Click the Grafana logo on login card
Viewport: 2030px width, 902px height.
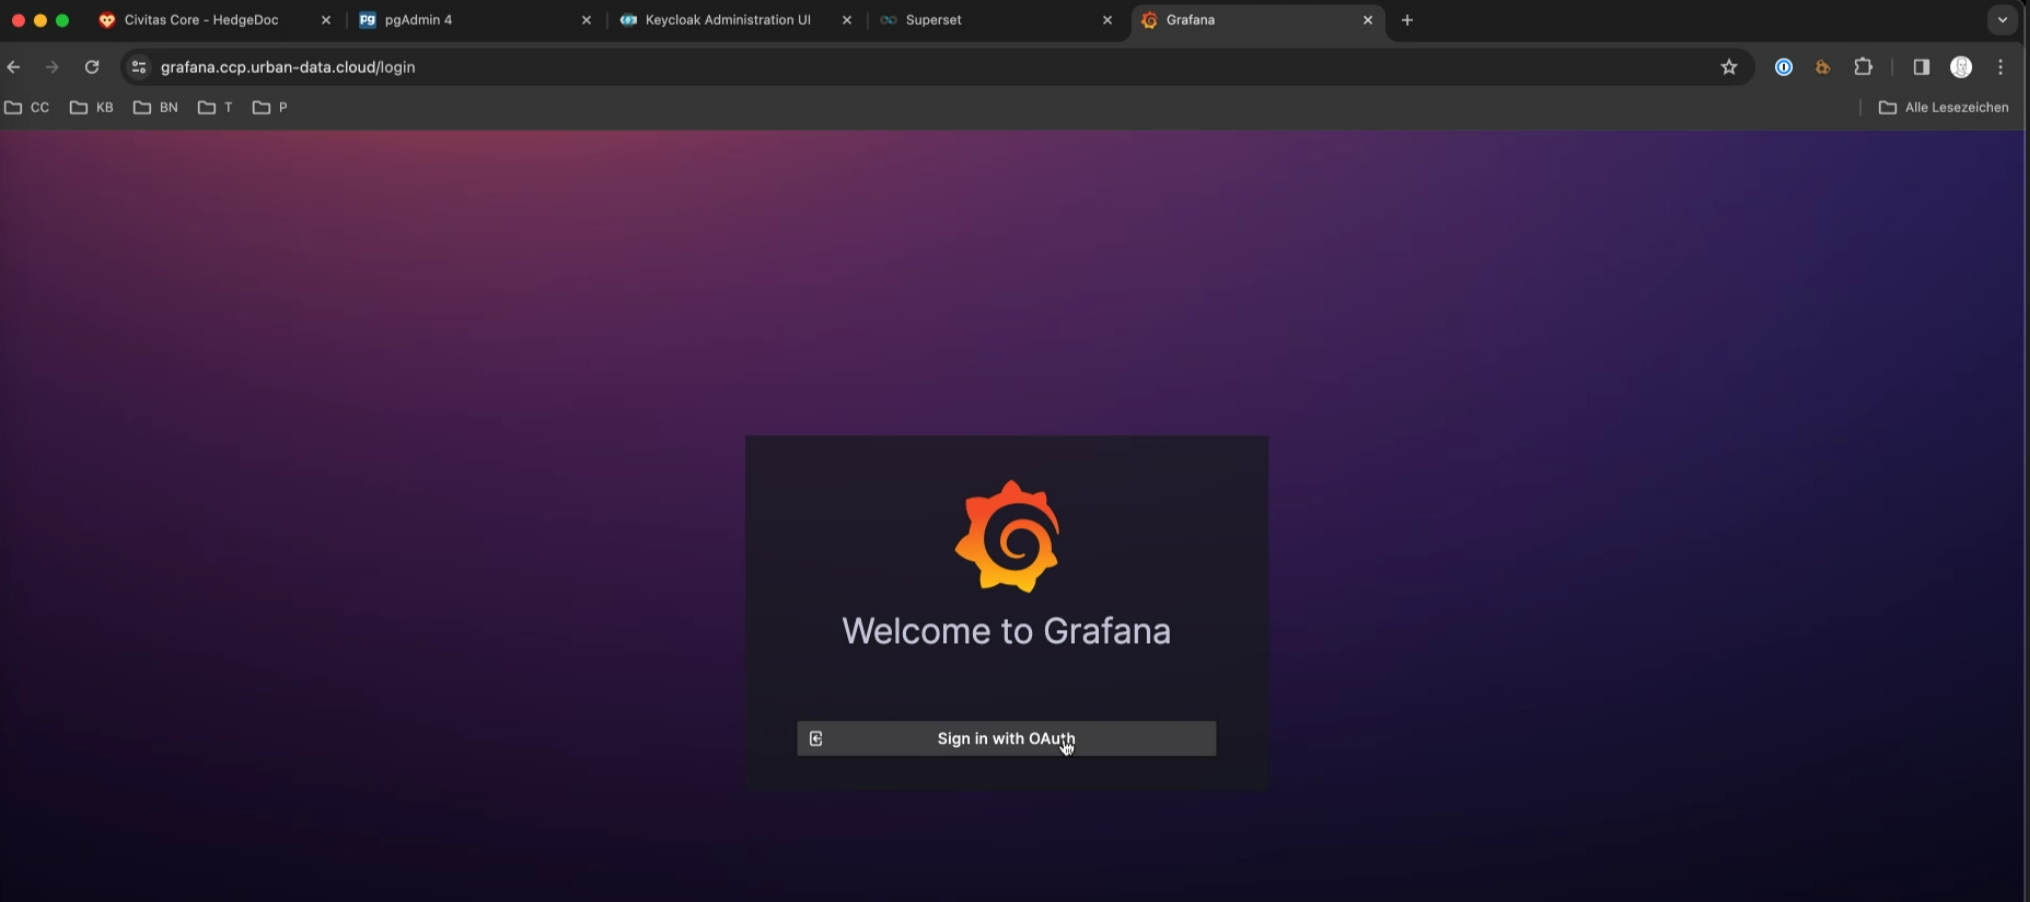click(x=1007, y=536)
